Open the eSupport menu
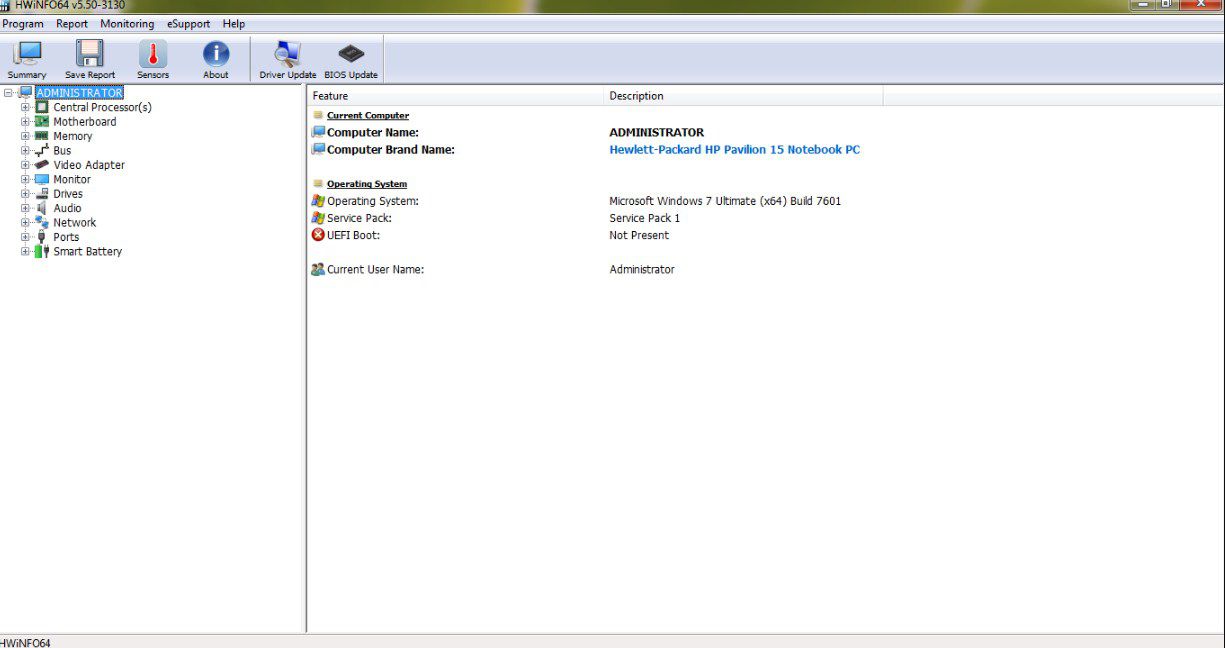 [188, 24]
